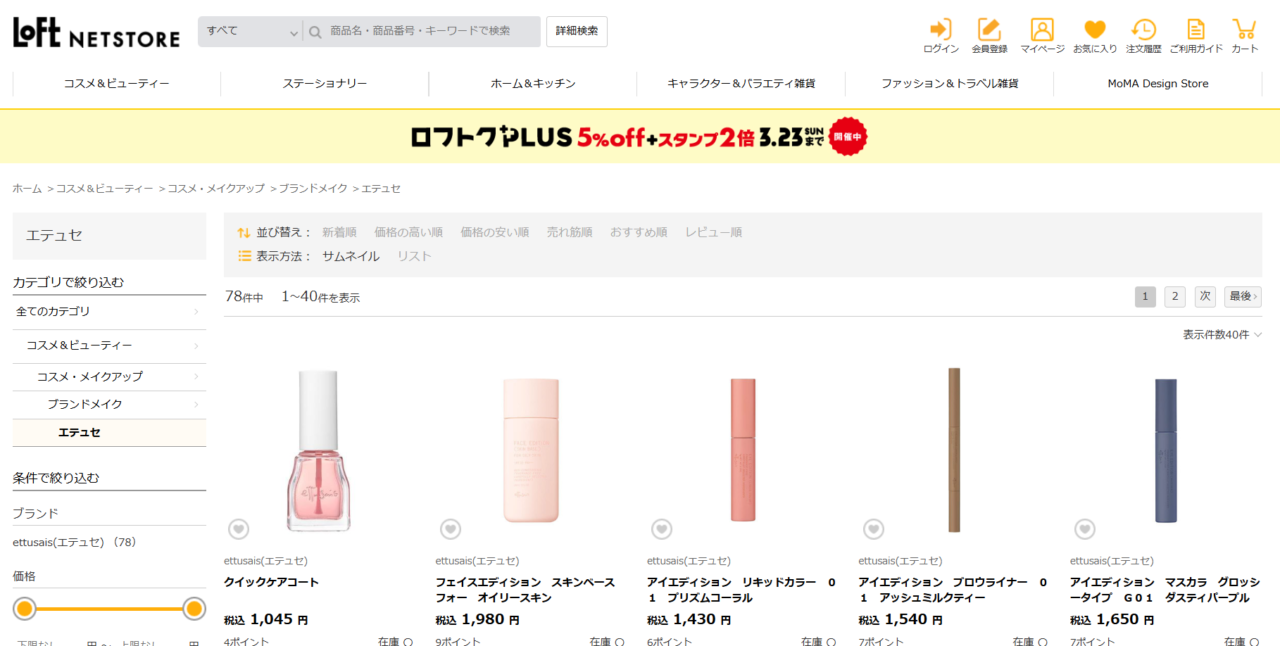Viewport: 1280px width, 646px height.
Task: Open ファッション&トラベル雑貨 navigation menu
Action: coord(949,84)
